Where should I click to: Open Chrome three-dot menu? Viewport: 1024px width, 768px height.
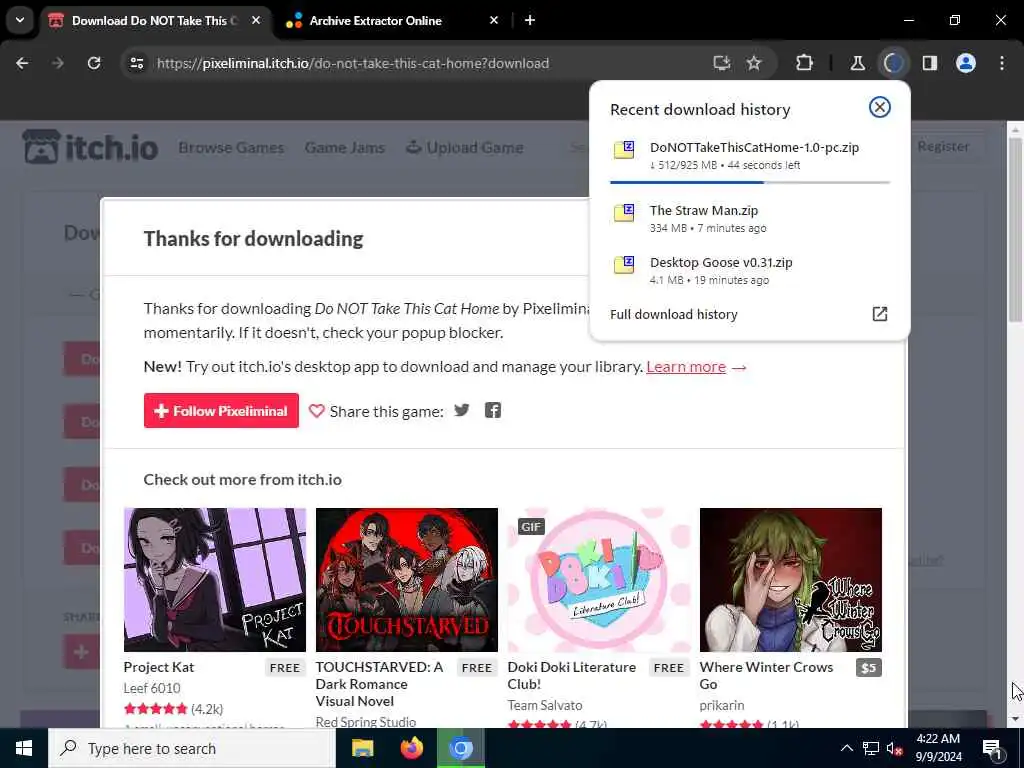pyautogui.click(x=1001, y=63)
